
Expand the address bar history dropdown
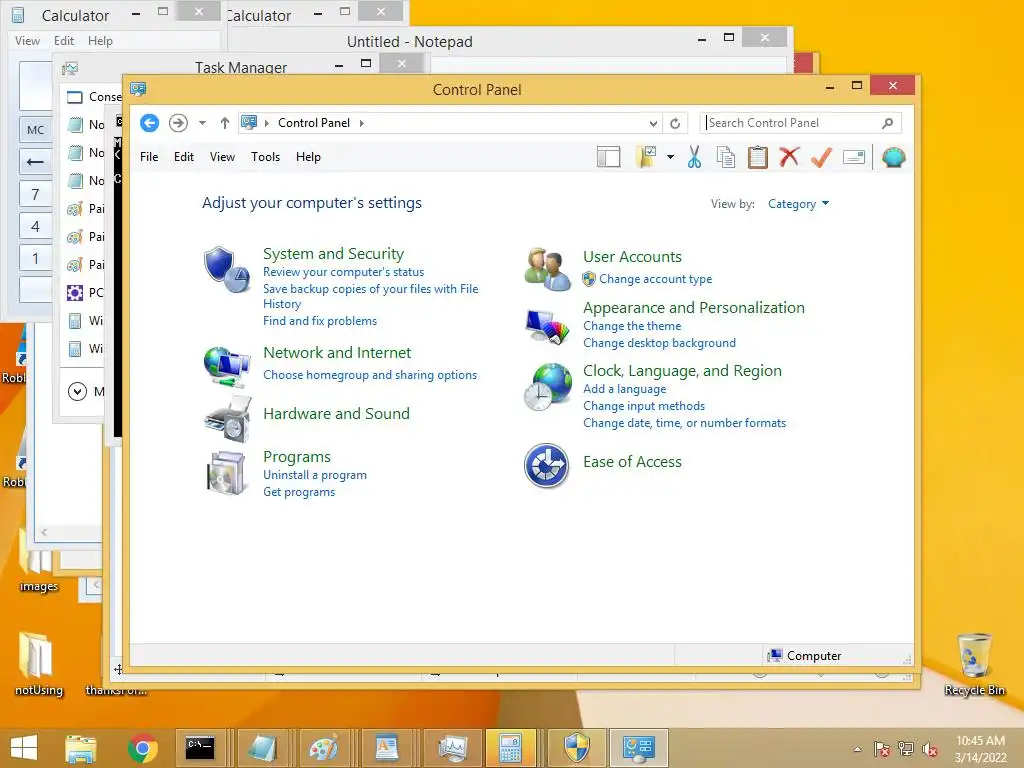click(x=653, y=123)
